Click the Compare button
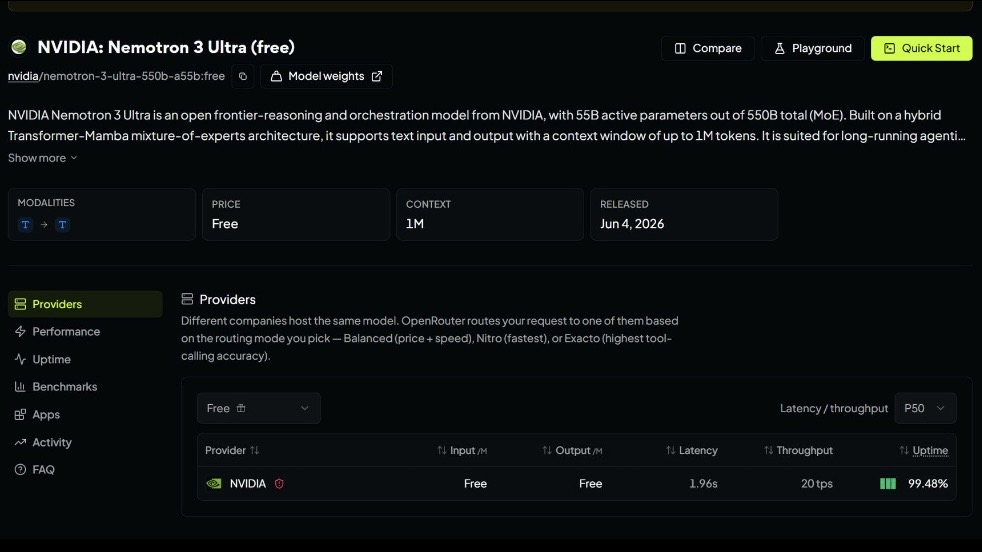Screen dimensions: 982x552 click(708, 48)
